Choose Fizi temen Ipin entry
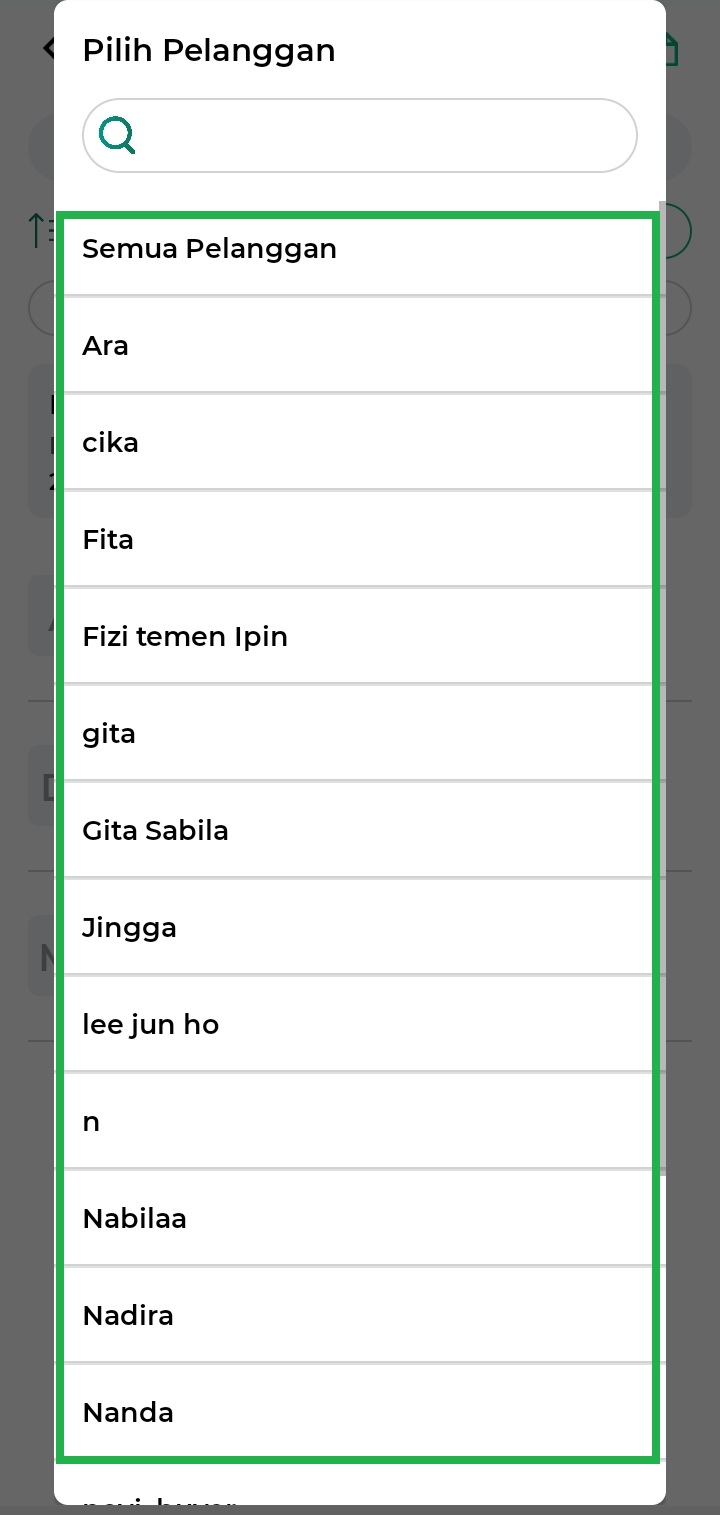The width and height of the screenshot is (720, 1515). (x=185, y=637)
